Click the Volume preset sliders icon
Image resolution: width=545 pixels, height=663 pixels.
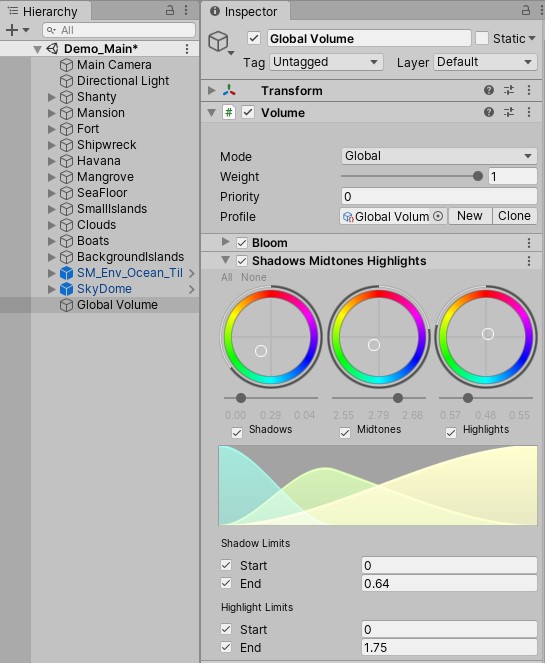tap(509, 112)
